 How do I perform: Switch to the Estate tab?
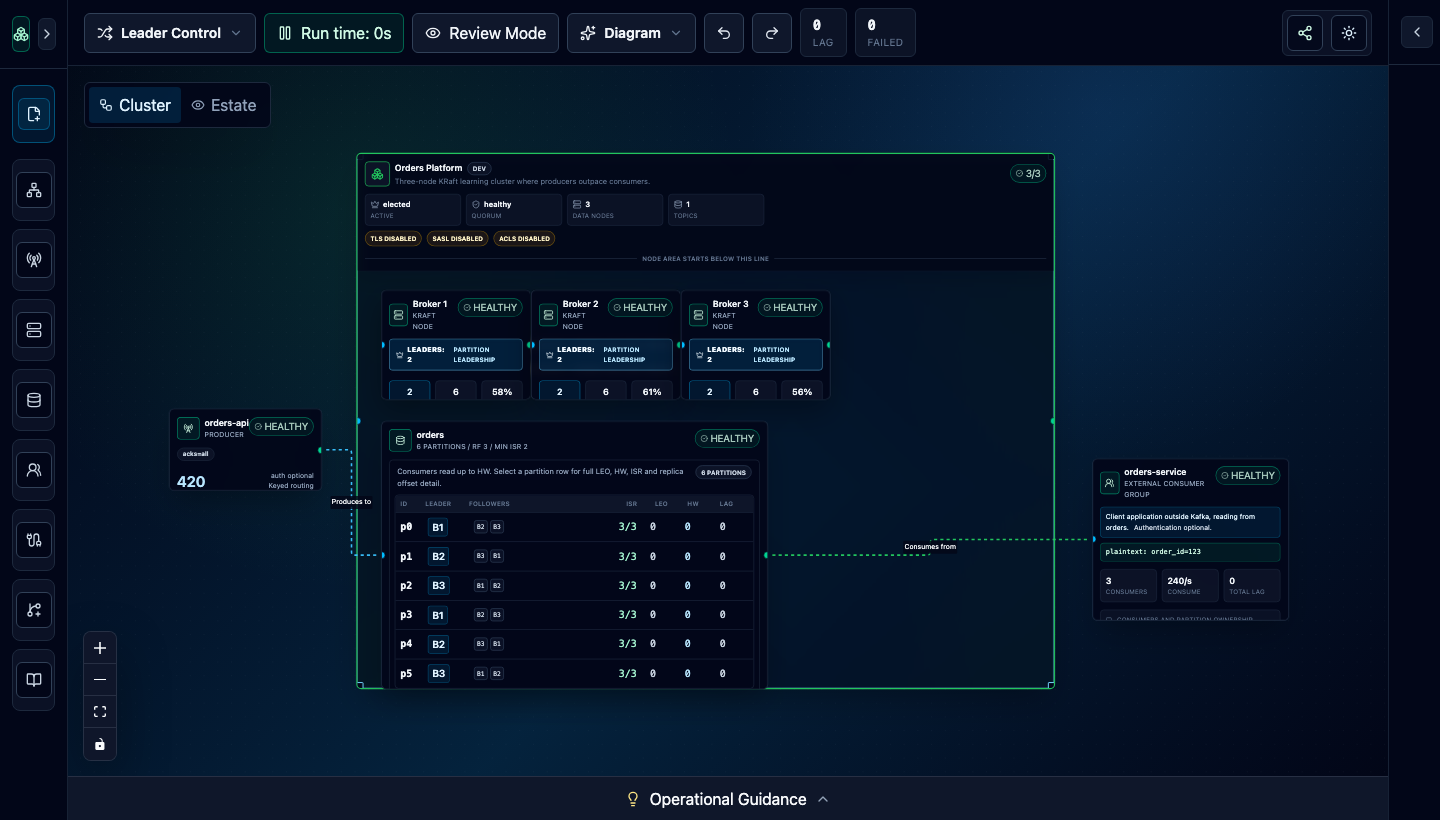tap(224, 105)
